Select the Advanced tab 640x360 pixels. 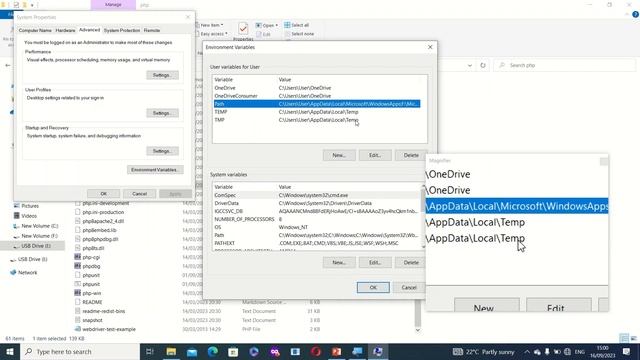[89, 30]
